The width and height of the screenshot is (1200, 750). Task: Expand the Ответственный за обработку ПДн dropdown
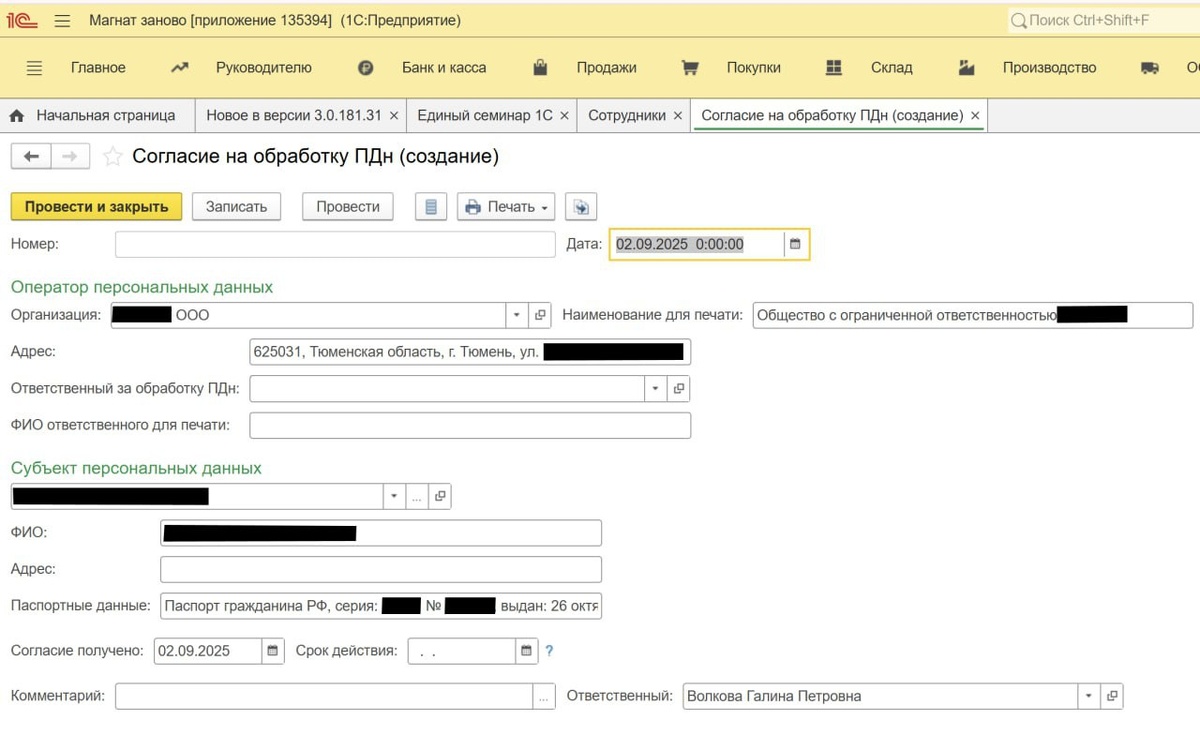coord(655,388)
